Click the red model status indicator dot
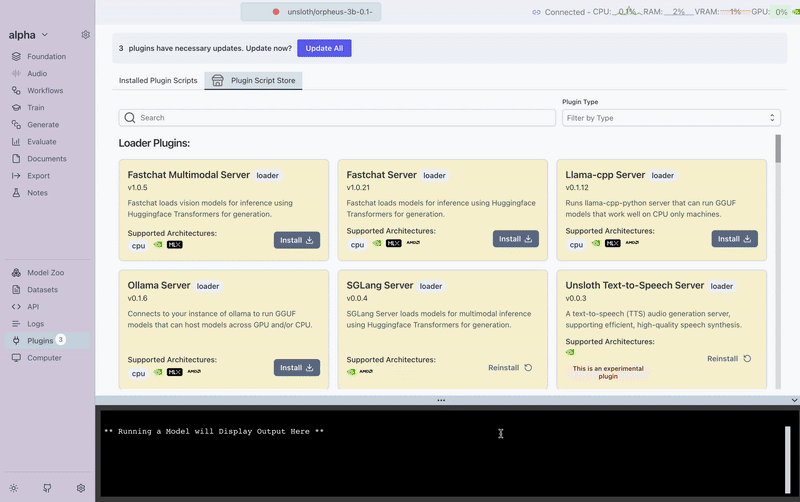 276,12
